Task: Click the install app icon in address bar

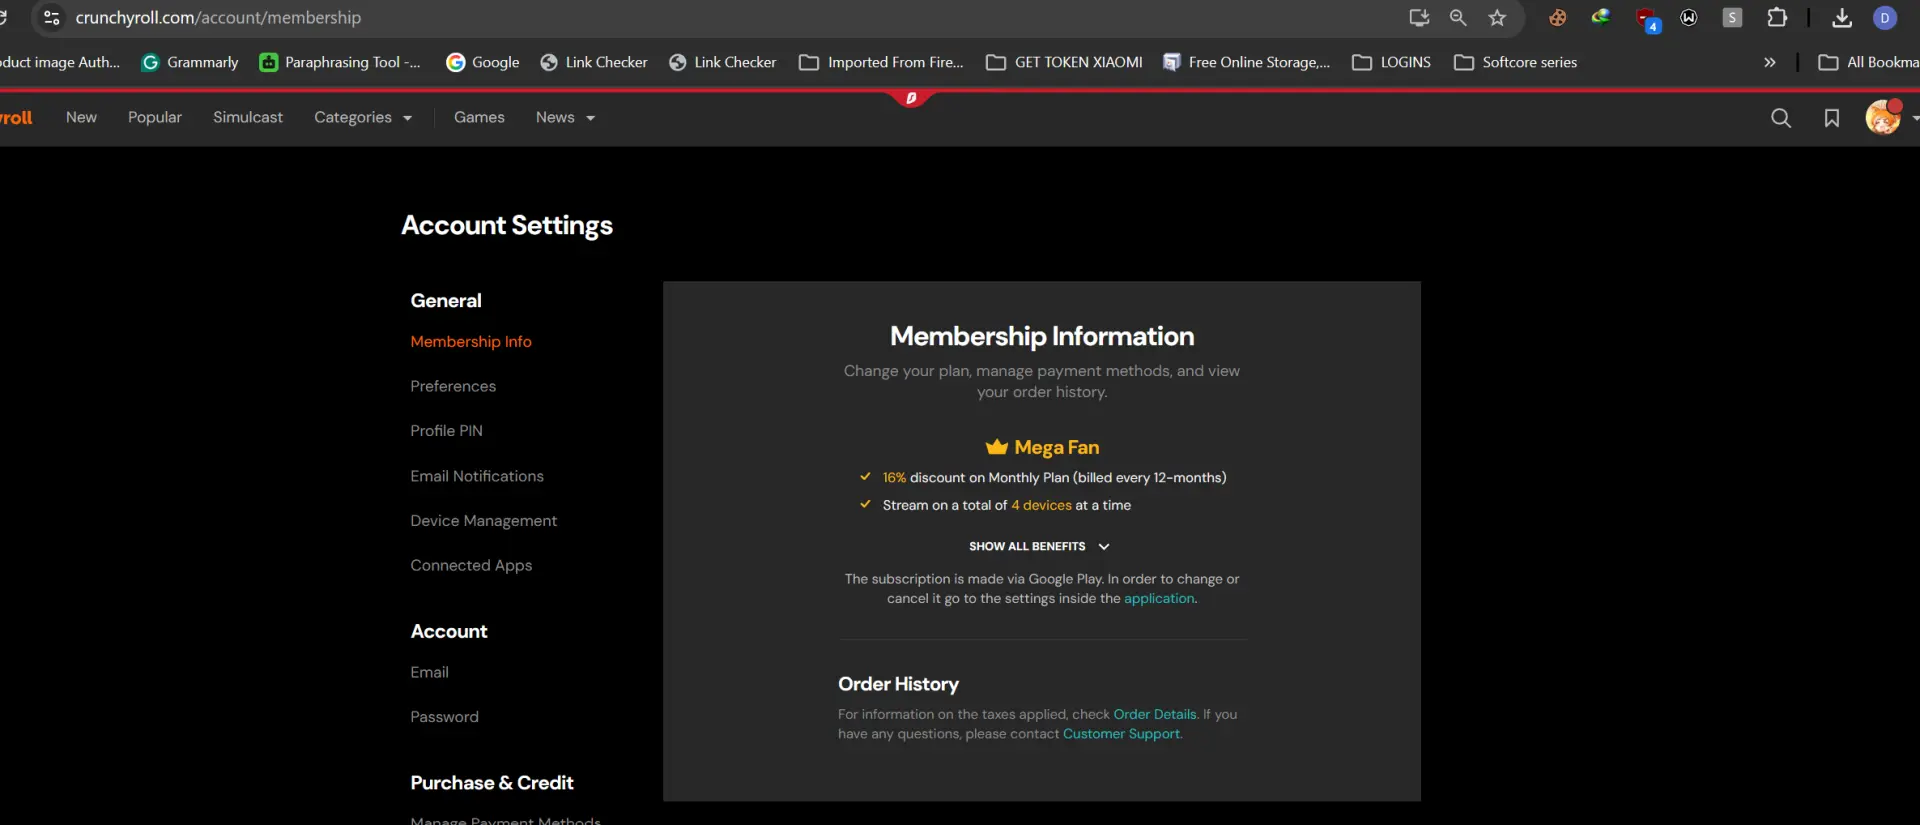Action: point(1419,17)
